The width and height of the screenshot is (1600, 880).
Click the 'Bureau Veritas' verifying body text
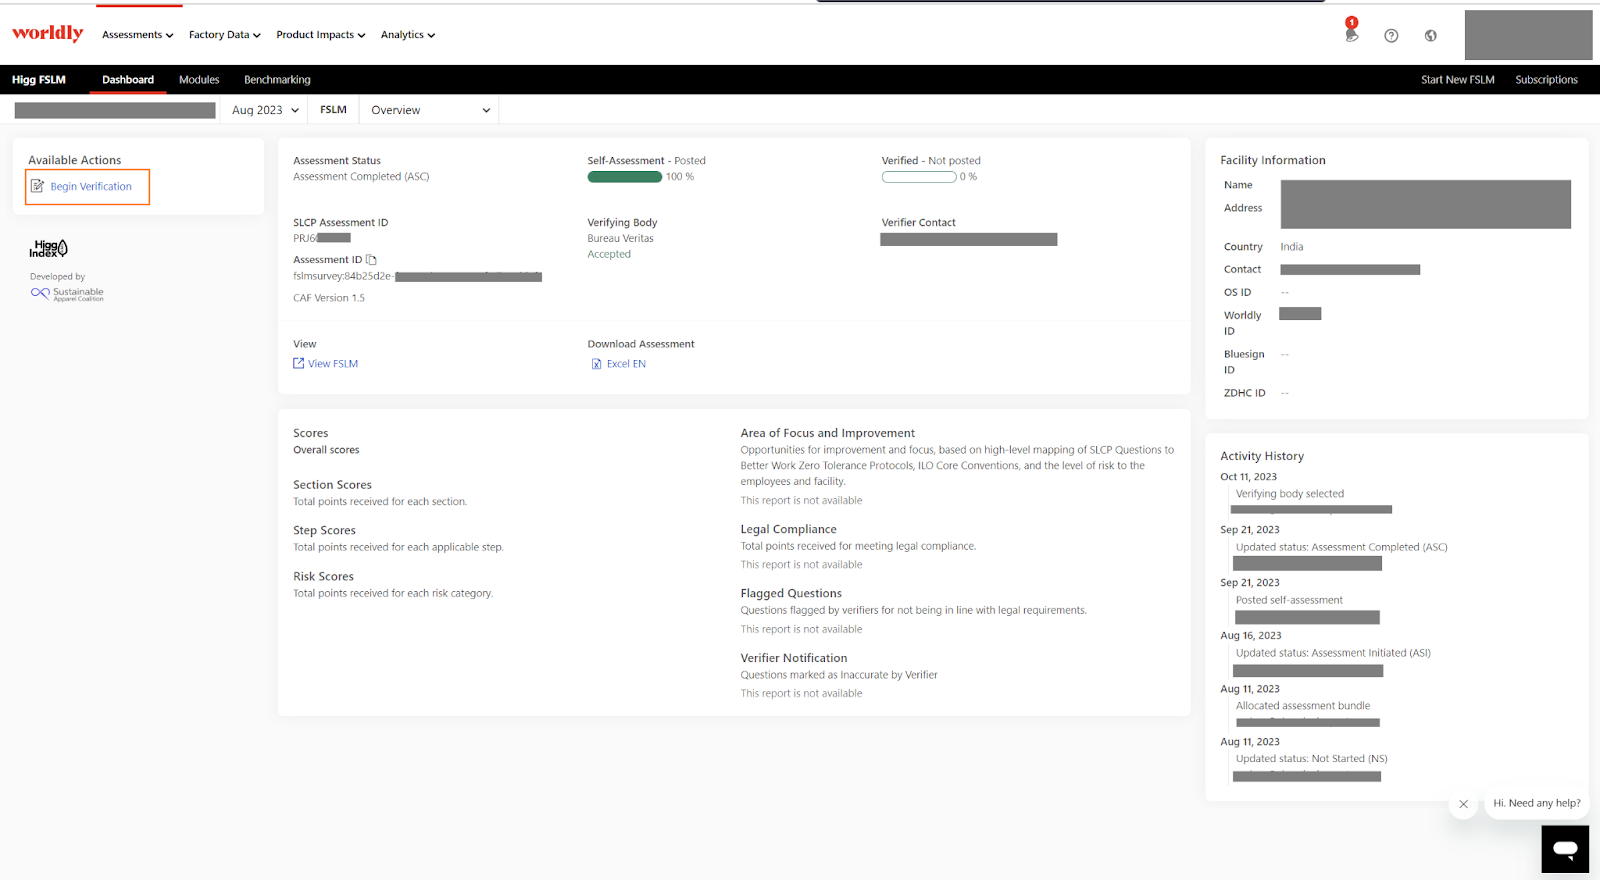(x=620, y=239)
